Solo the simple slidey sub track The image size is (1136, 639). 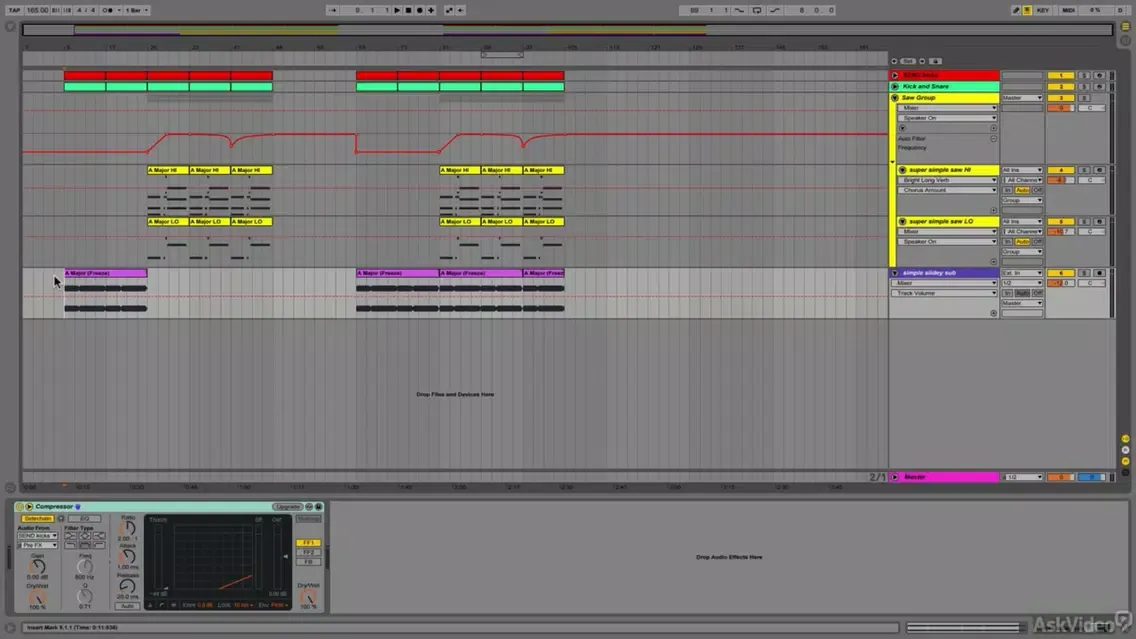coord(1084,273)
